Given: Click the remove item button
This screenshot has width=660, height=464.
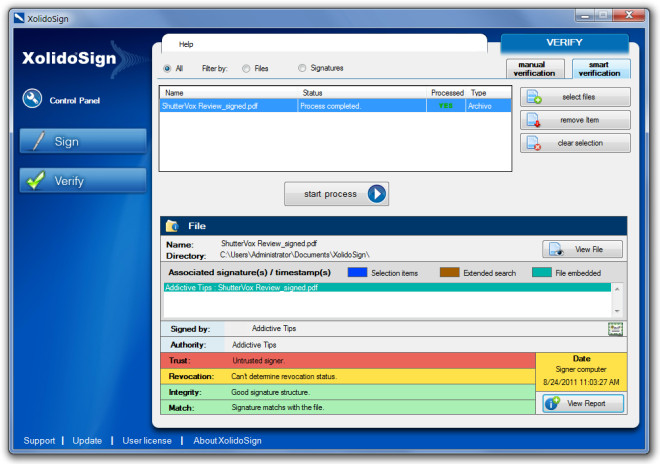Looking at the screenshot, I should tap(575, 120).
